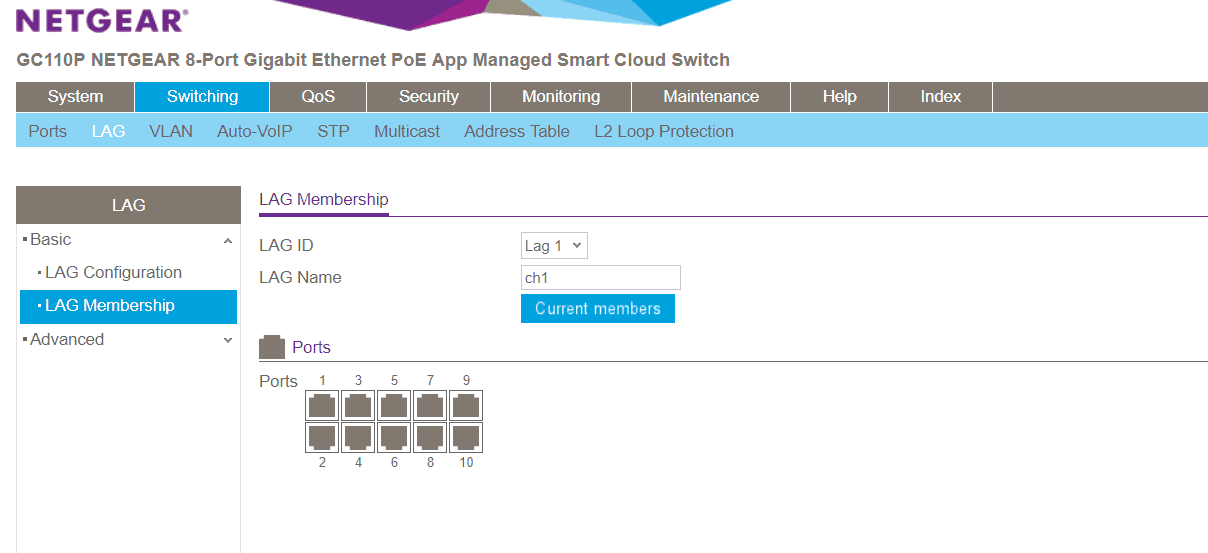Open the L2 Loop Protection submenu
The width and height of the screenshot is (1208, 553).
point(663,131)
